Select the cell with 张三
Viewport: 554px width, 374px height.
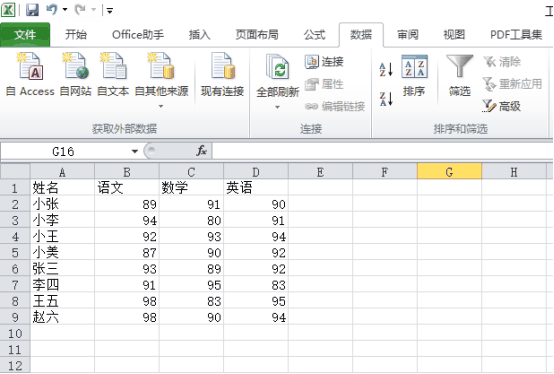(62, 269)
